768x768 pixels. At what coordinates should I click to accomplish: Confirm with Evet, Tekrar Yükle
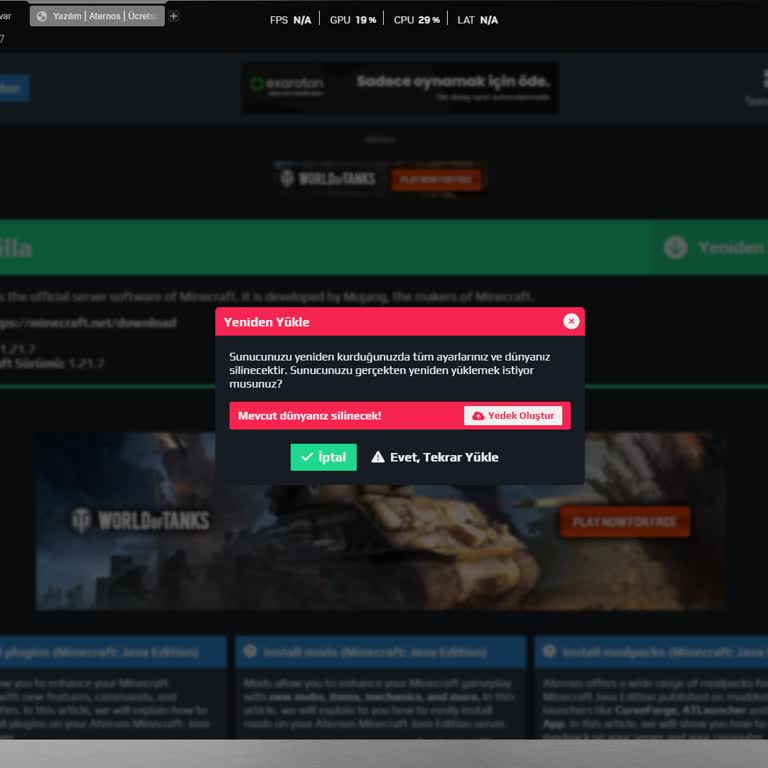(x=435, y=457)
